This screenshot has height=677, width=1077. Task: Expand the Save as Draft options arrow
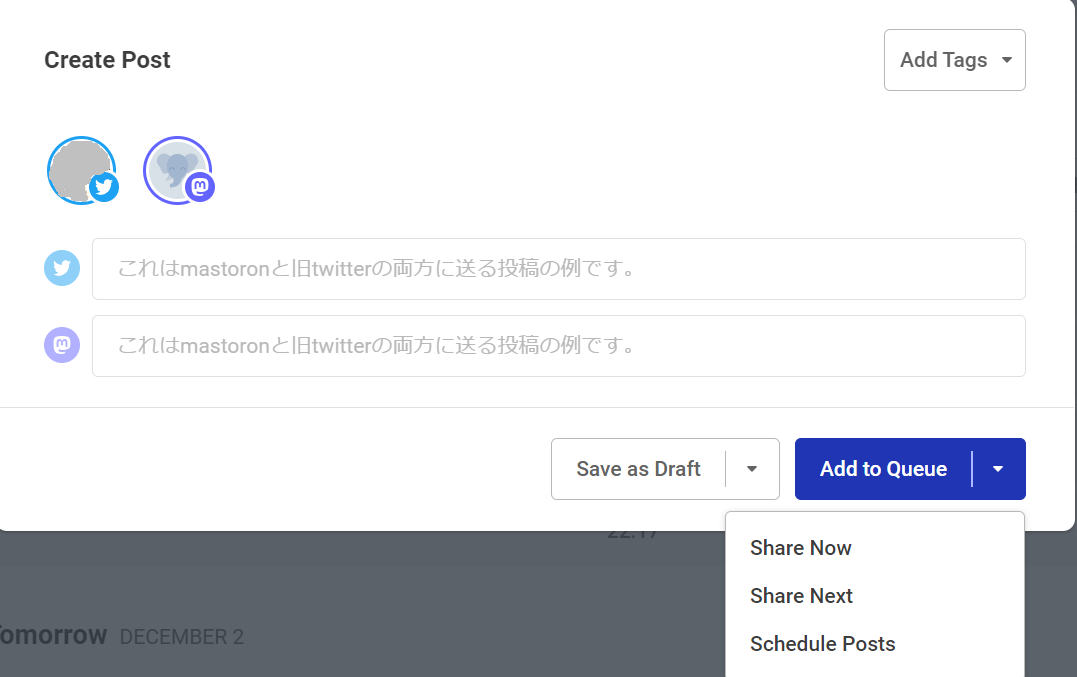(x=752, y=468)
